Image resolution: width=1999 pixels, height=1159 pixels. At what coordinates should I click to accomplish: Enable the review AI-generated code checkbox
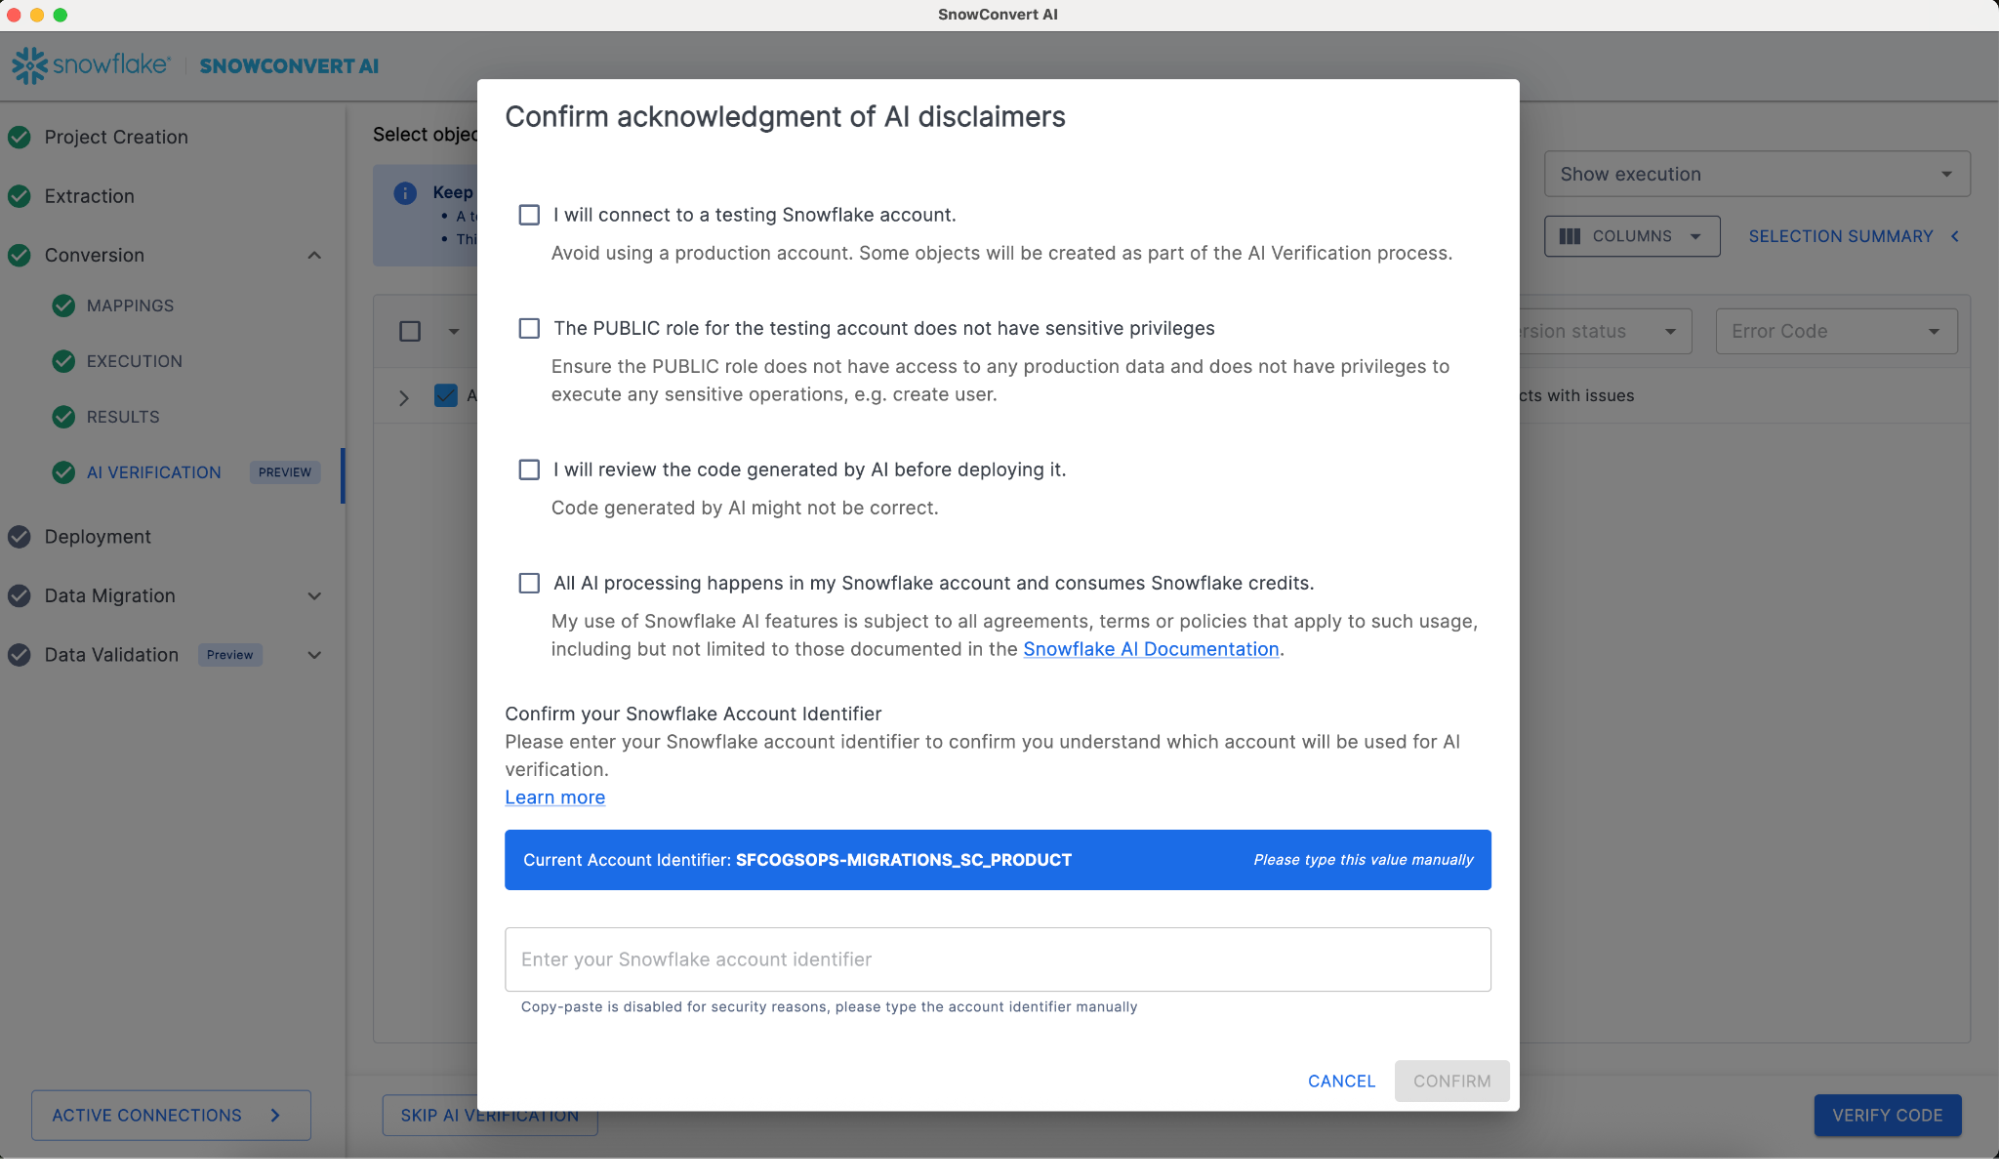529,470
